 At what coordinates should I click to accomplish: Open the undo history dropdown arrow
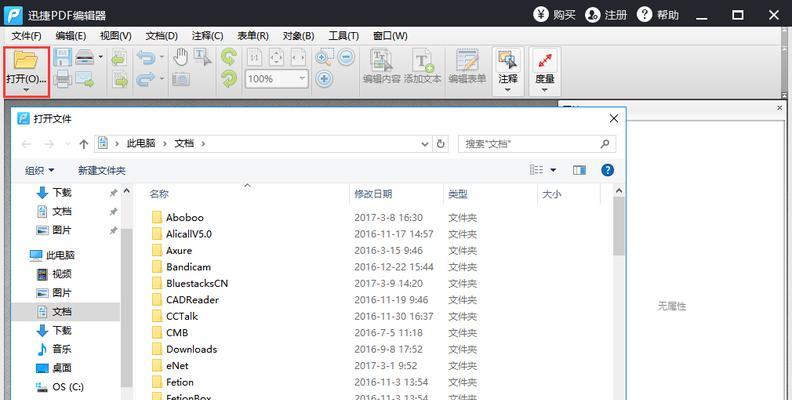[162, 57]
